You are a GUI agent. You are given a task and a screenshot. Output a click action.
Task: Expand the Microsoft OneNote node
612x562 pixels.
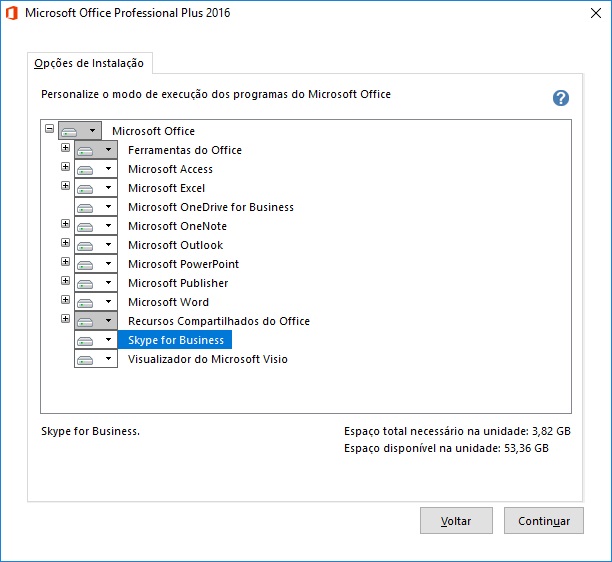point(66,224)
